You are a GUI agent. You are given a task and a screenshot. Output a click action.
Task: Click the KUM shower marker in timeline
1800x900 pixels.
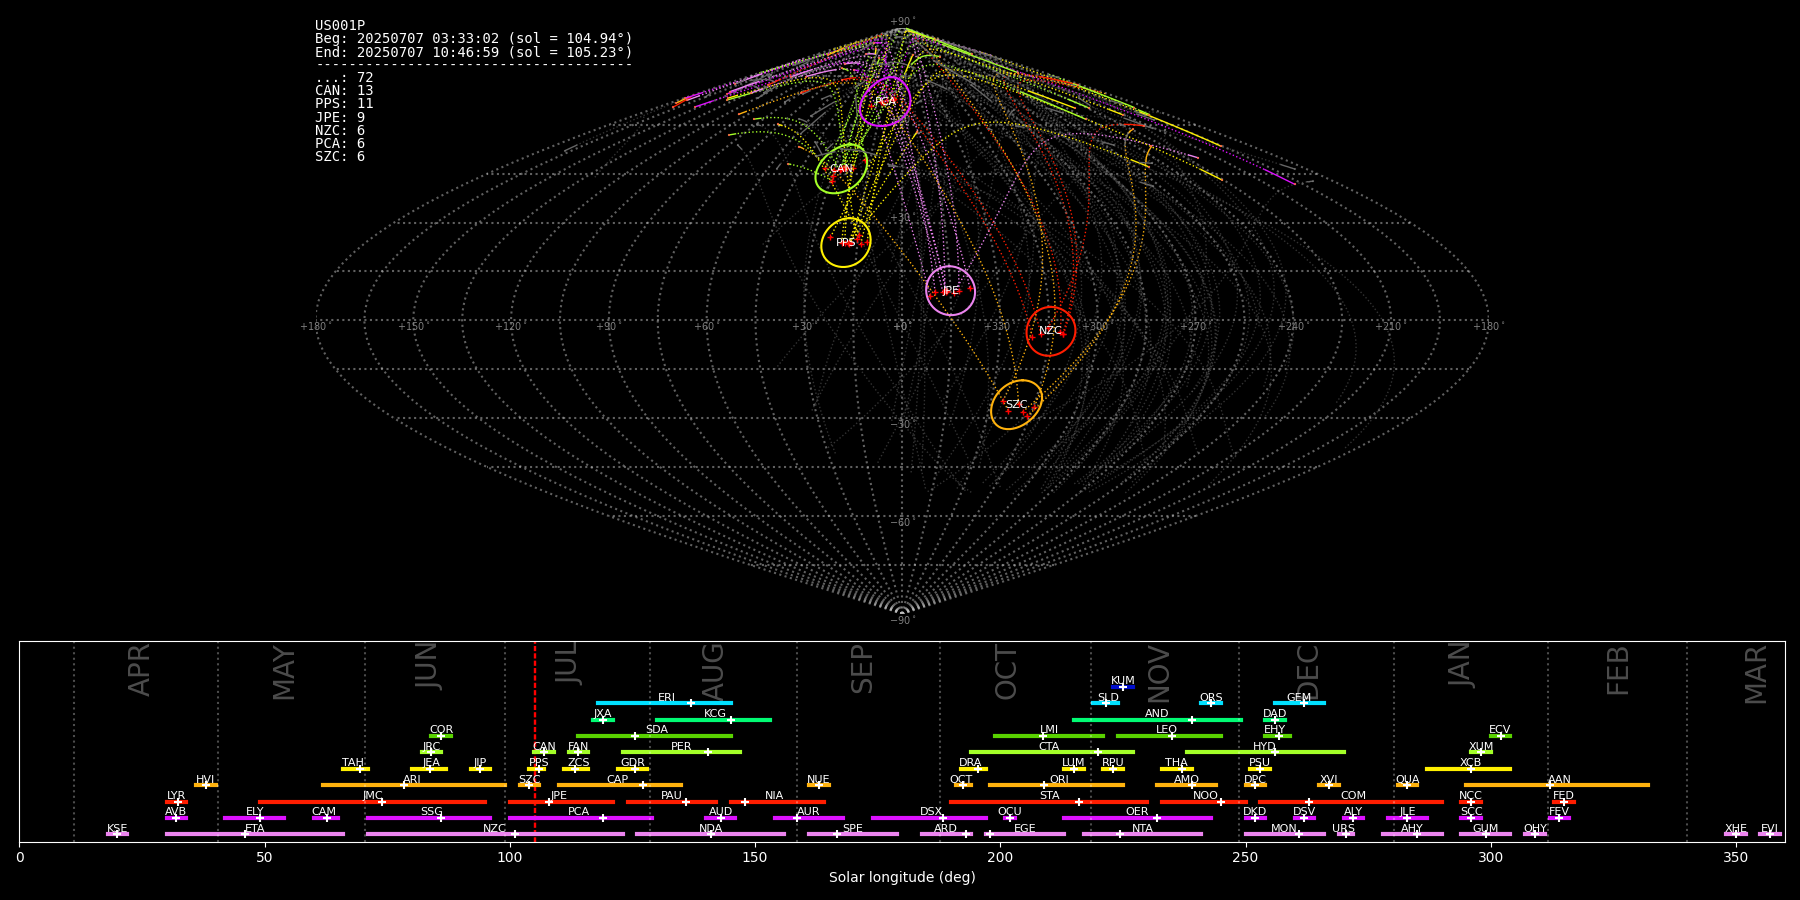click(1123, 687)
